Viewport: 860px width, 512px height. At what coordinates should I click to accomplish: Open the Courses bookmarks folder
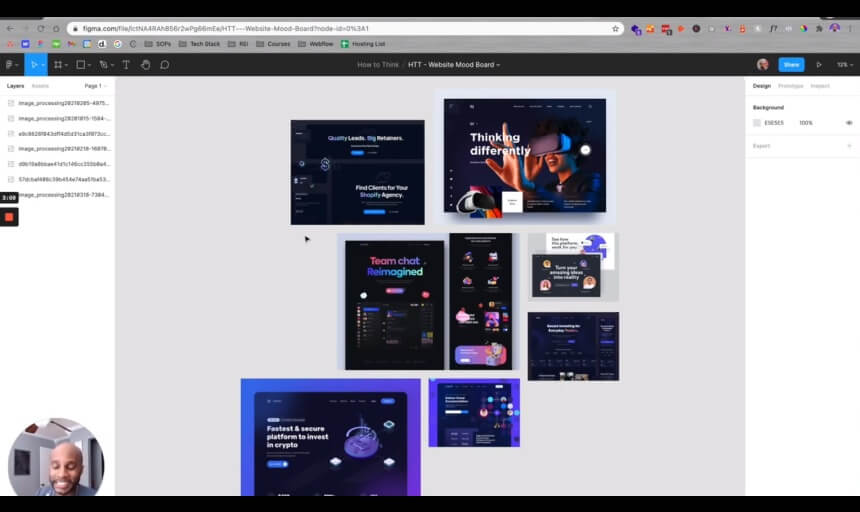[273, 44]
